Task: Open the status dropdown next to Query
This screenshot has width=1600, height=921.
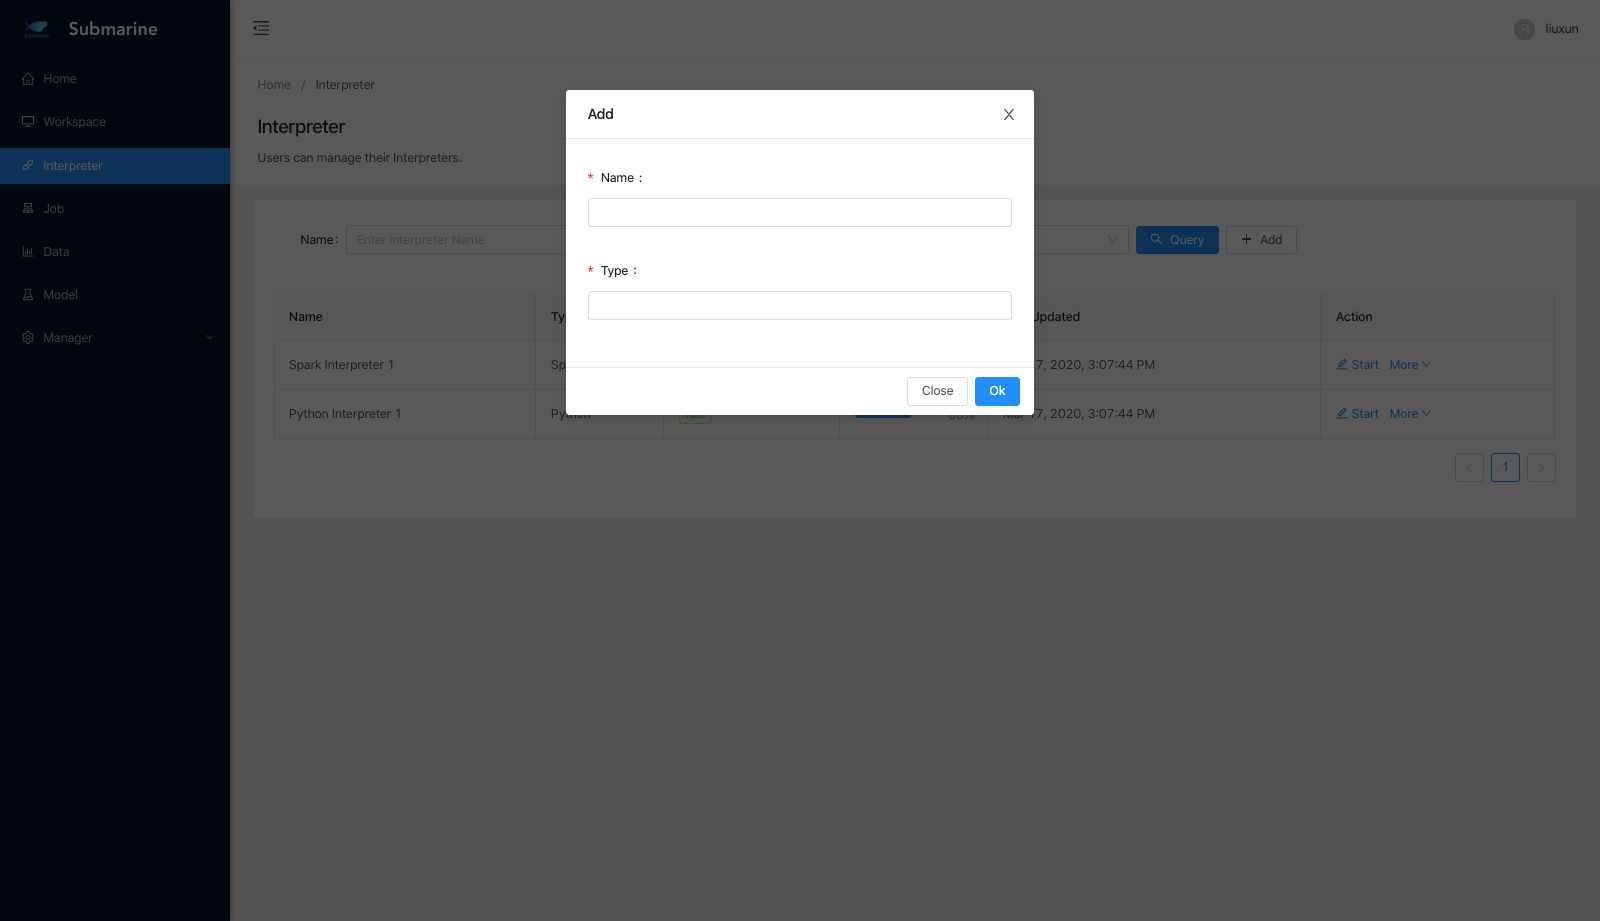Action: (x=1081, y=240)
